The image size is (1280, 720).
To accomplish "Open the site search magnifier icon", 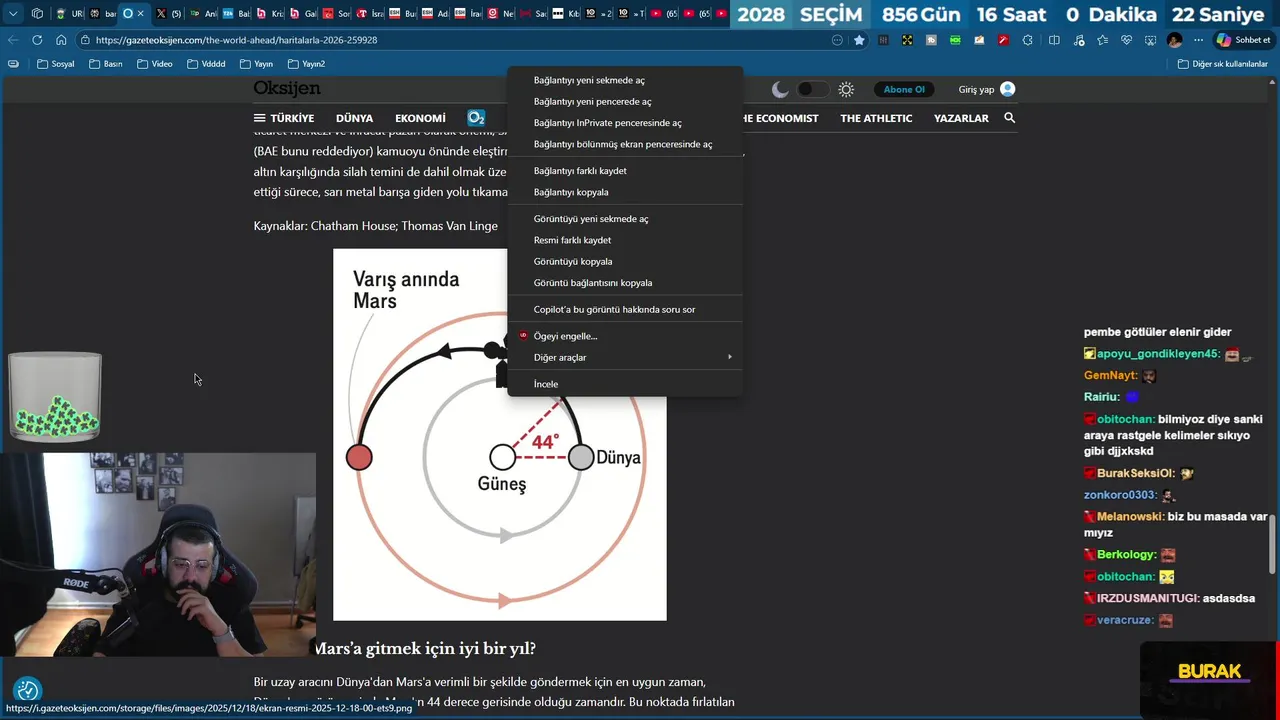I will coord(1009,118).
